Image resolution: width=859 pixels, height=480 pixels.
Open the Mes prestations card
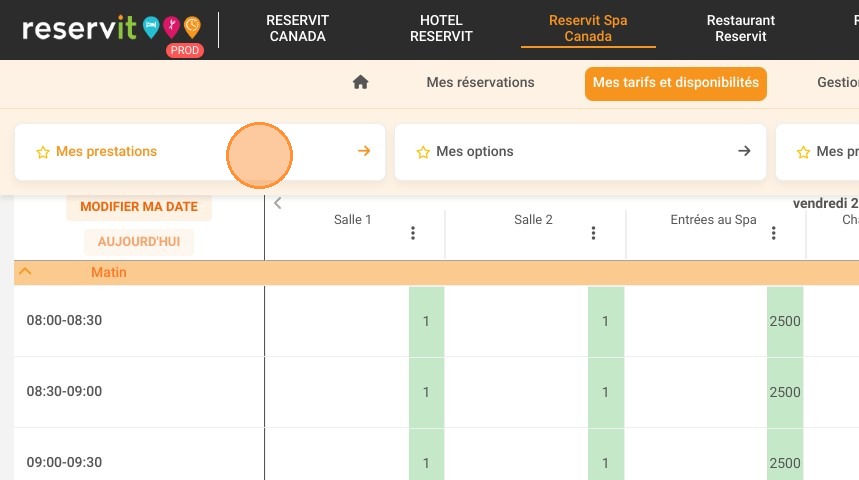click(200, 152)
